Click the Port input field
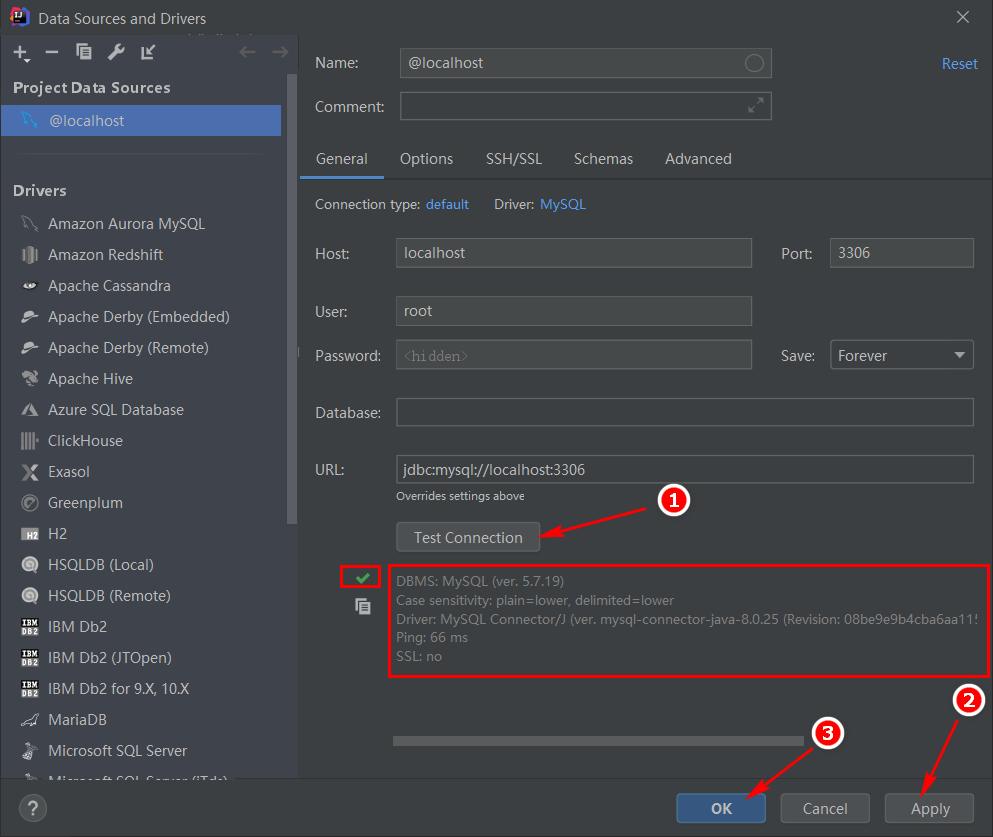This screenshot has height=837, width=993. coord(901,253)
